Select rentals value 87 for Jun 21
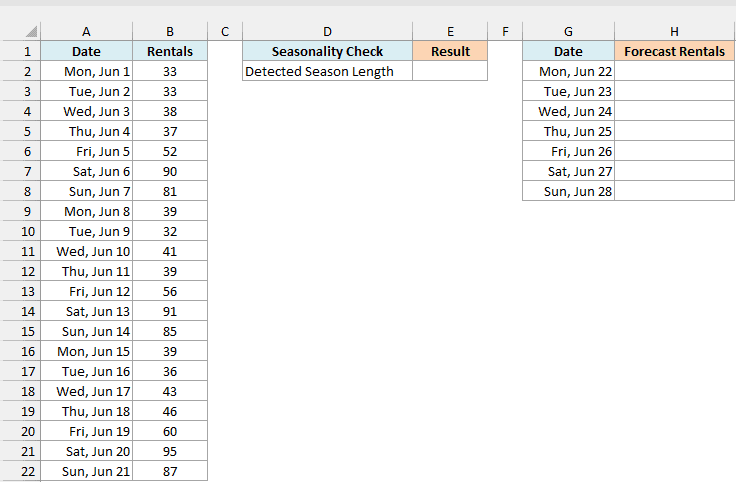Image resolution: width=736 pixels, height=482 pixels. coord(170,471)
